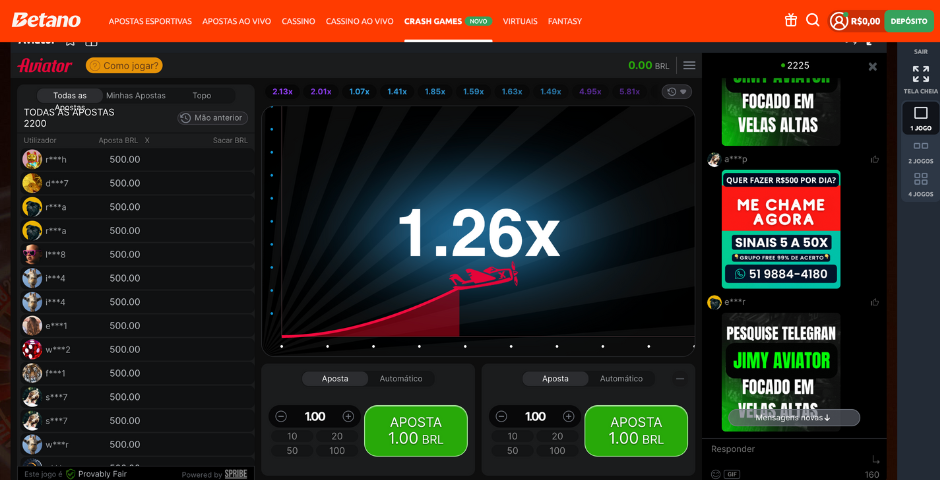This screenshot has height=480, width=940.
Task: Open Como jogar? help
Action: point(124,65)
